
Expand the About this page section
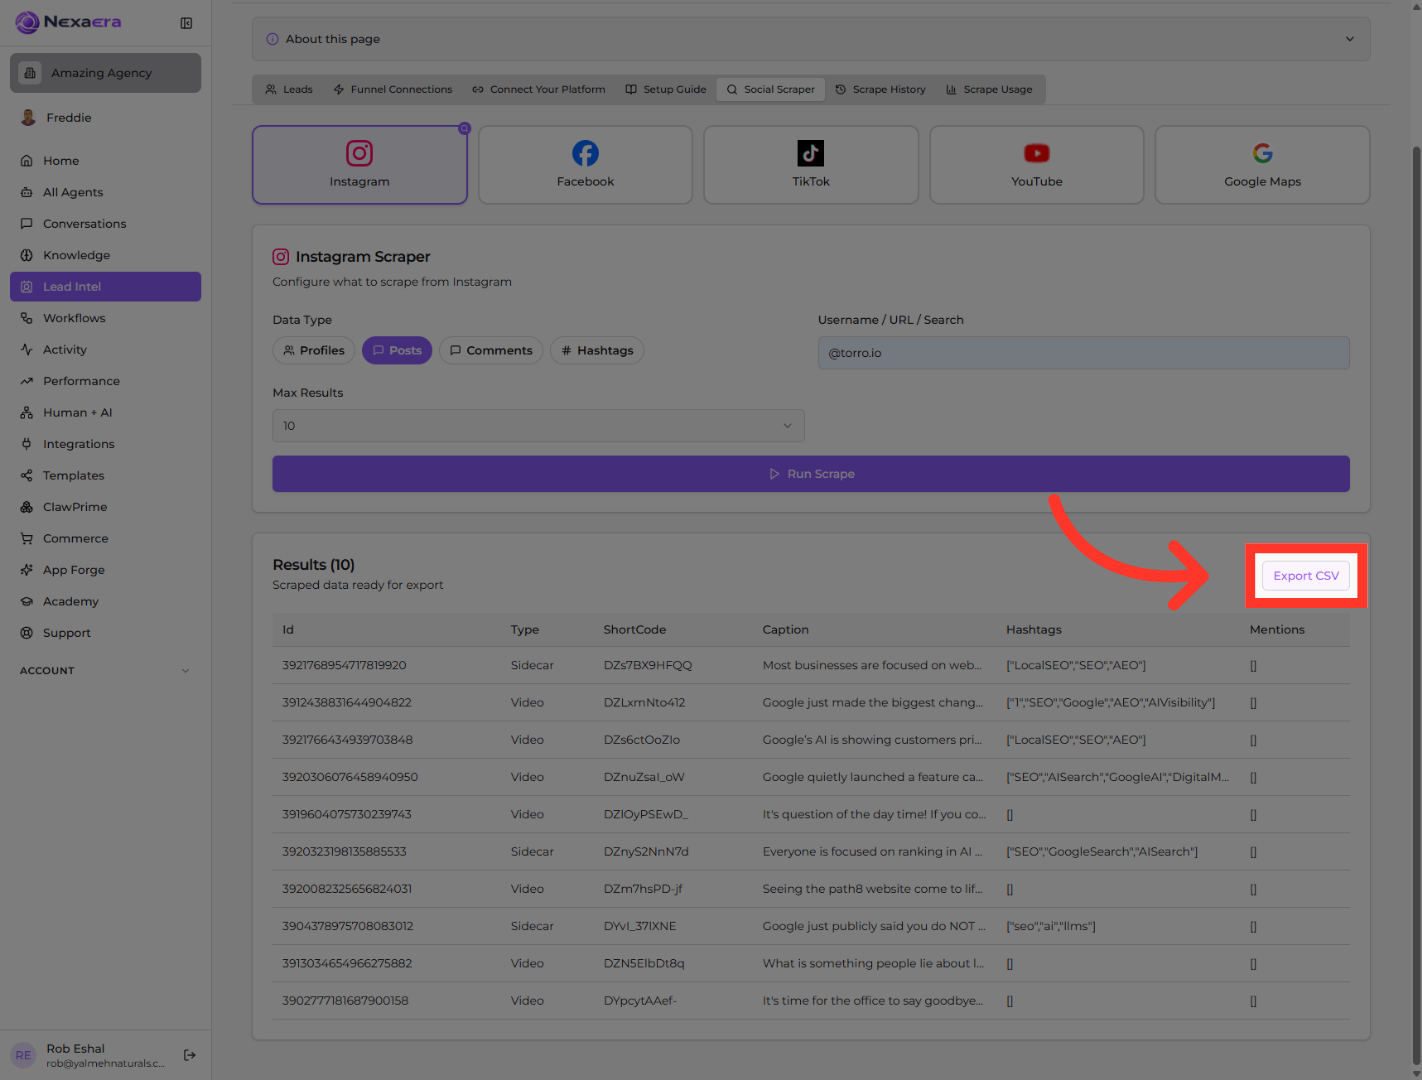pos(811,39)
